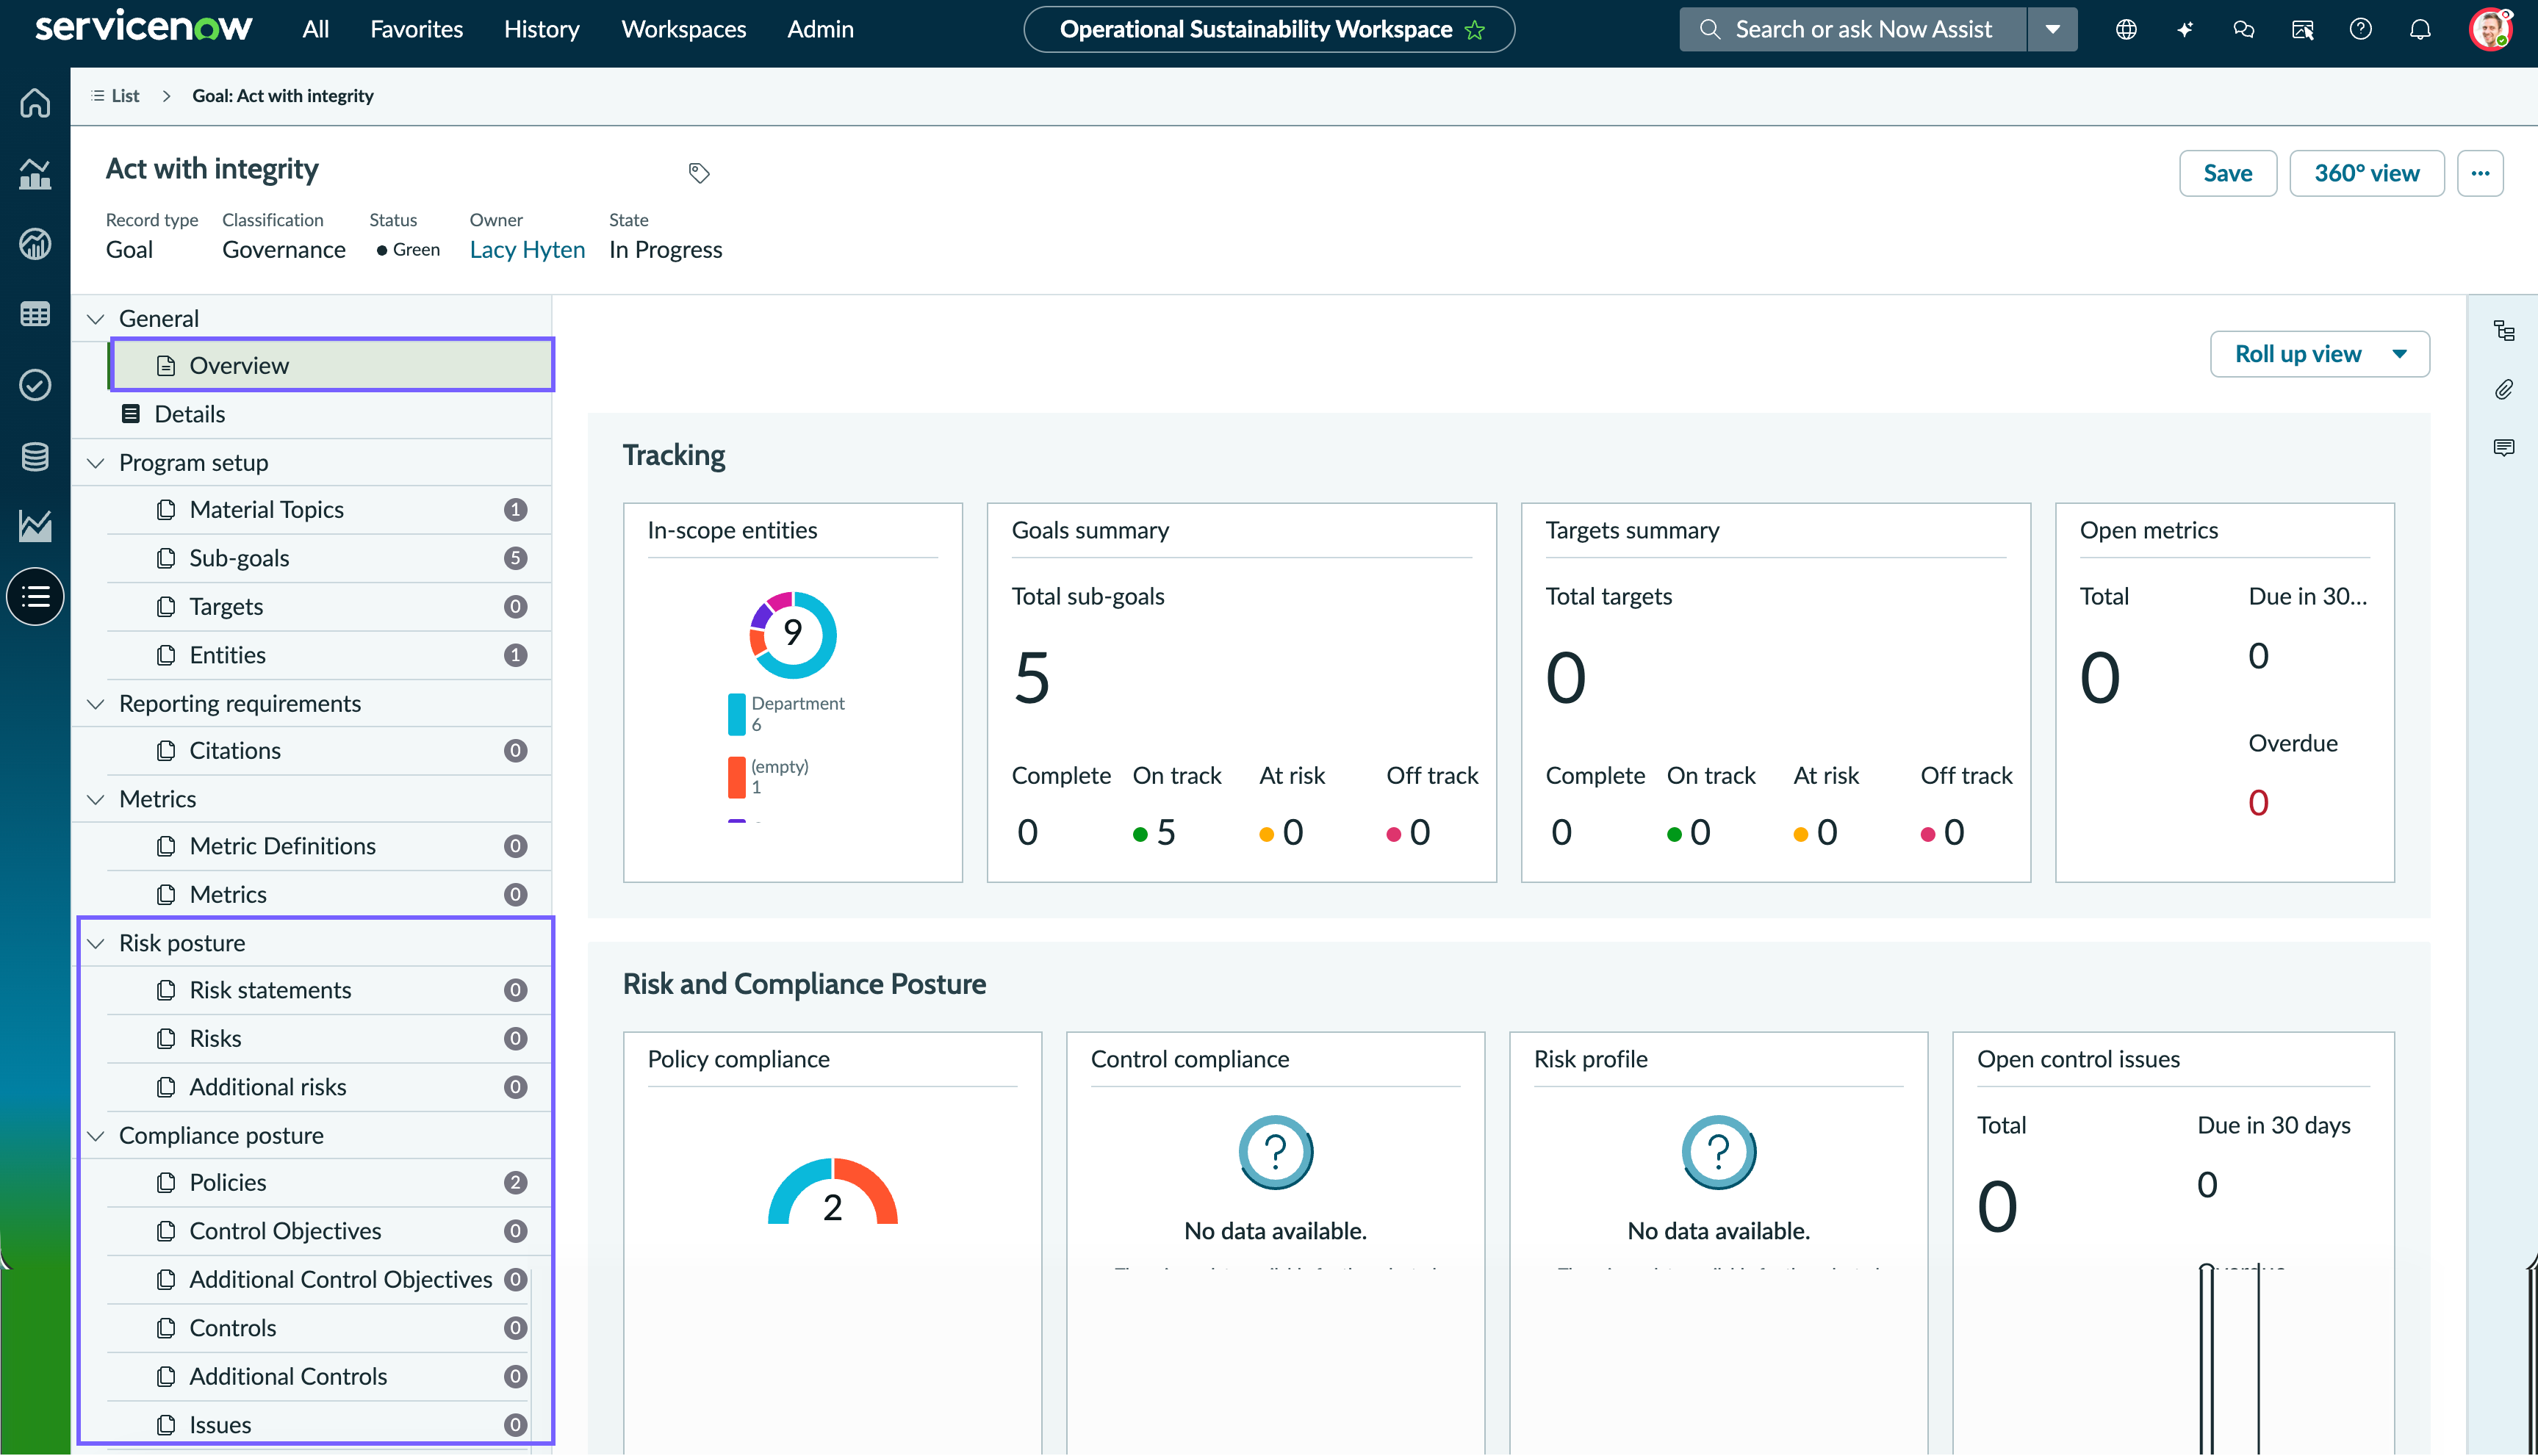The image size is (2538, 1456).
Task: Click the Department legend color swatch
Action: pos(737,714)
